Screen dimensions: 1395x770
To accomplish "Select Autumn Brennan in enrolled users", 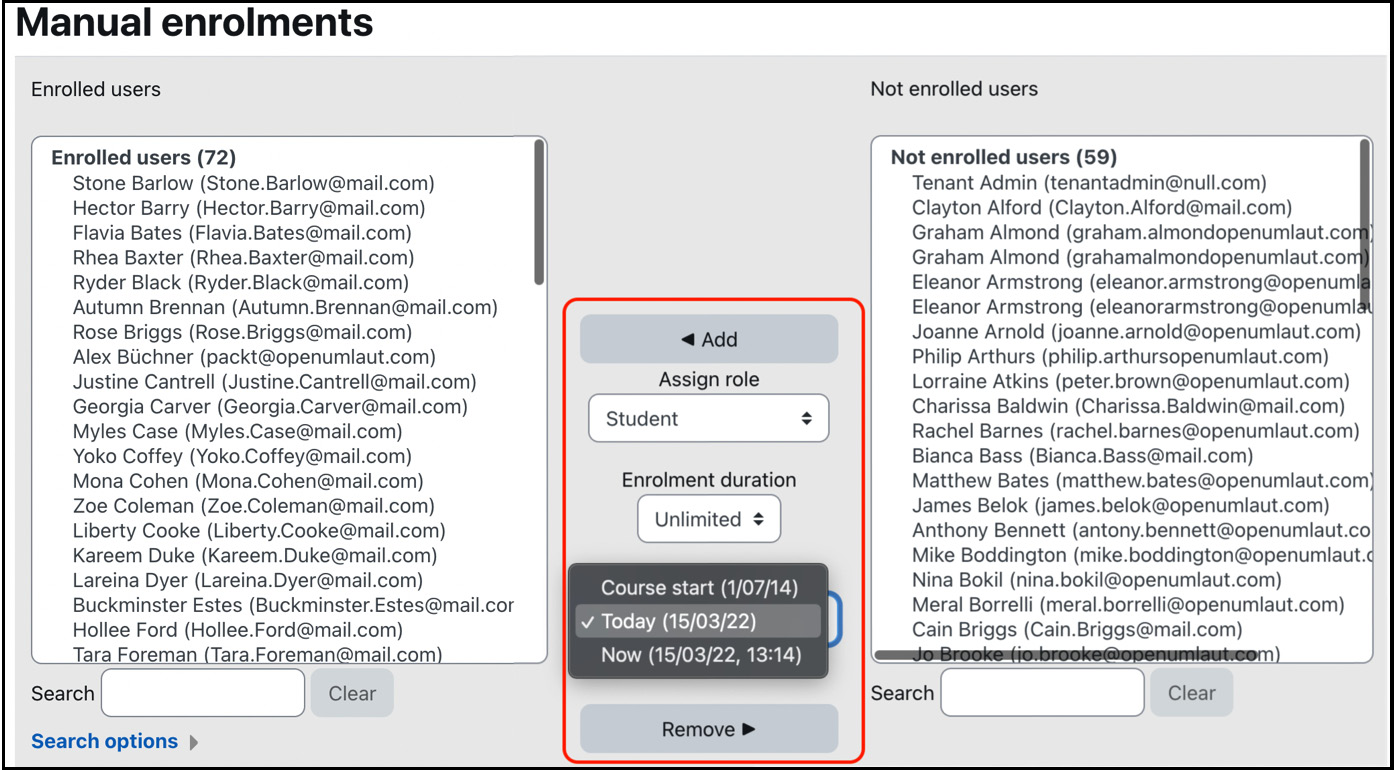I will pyautogui.click(x=285, y=307).
